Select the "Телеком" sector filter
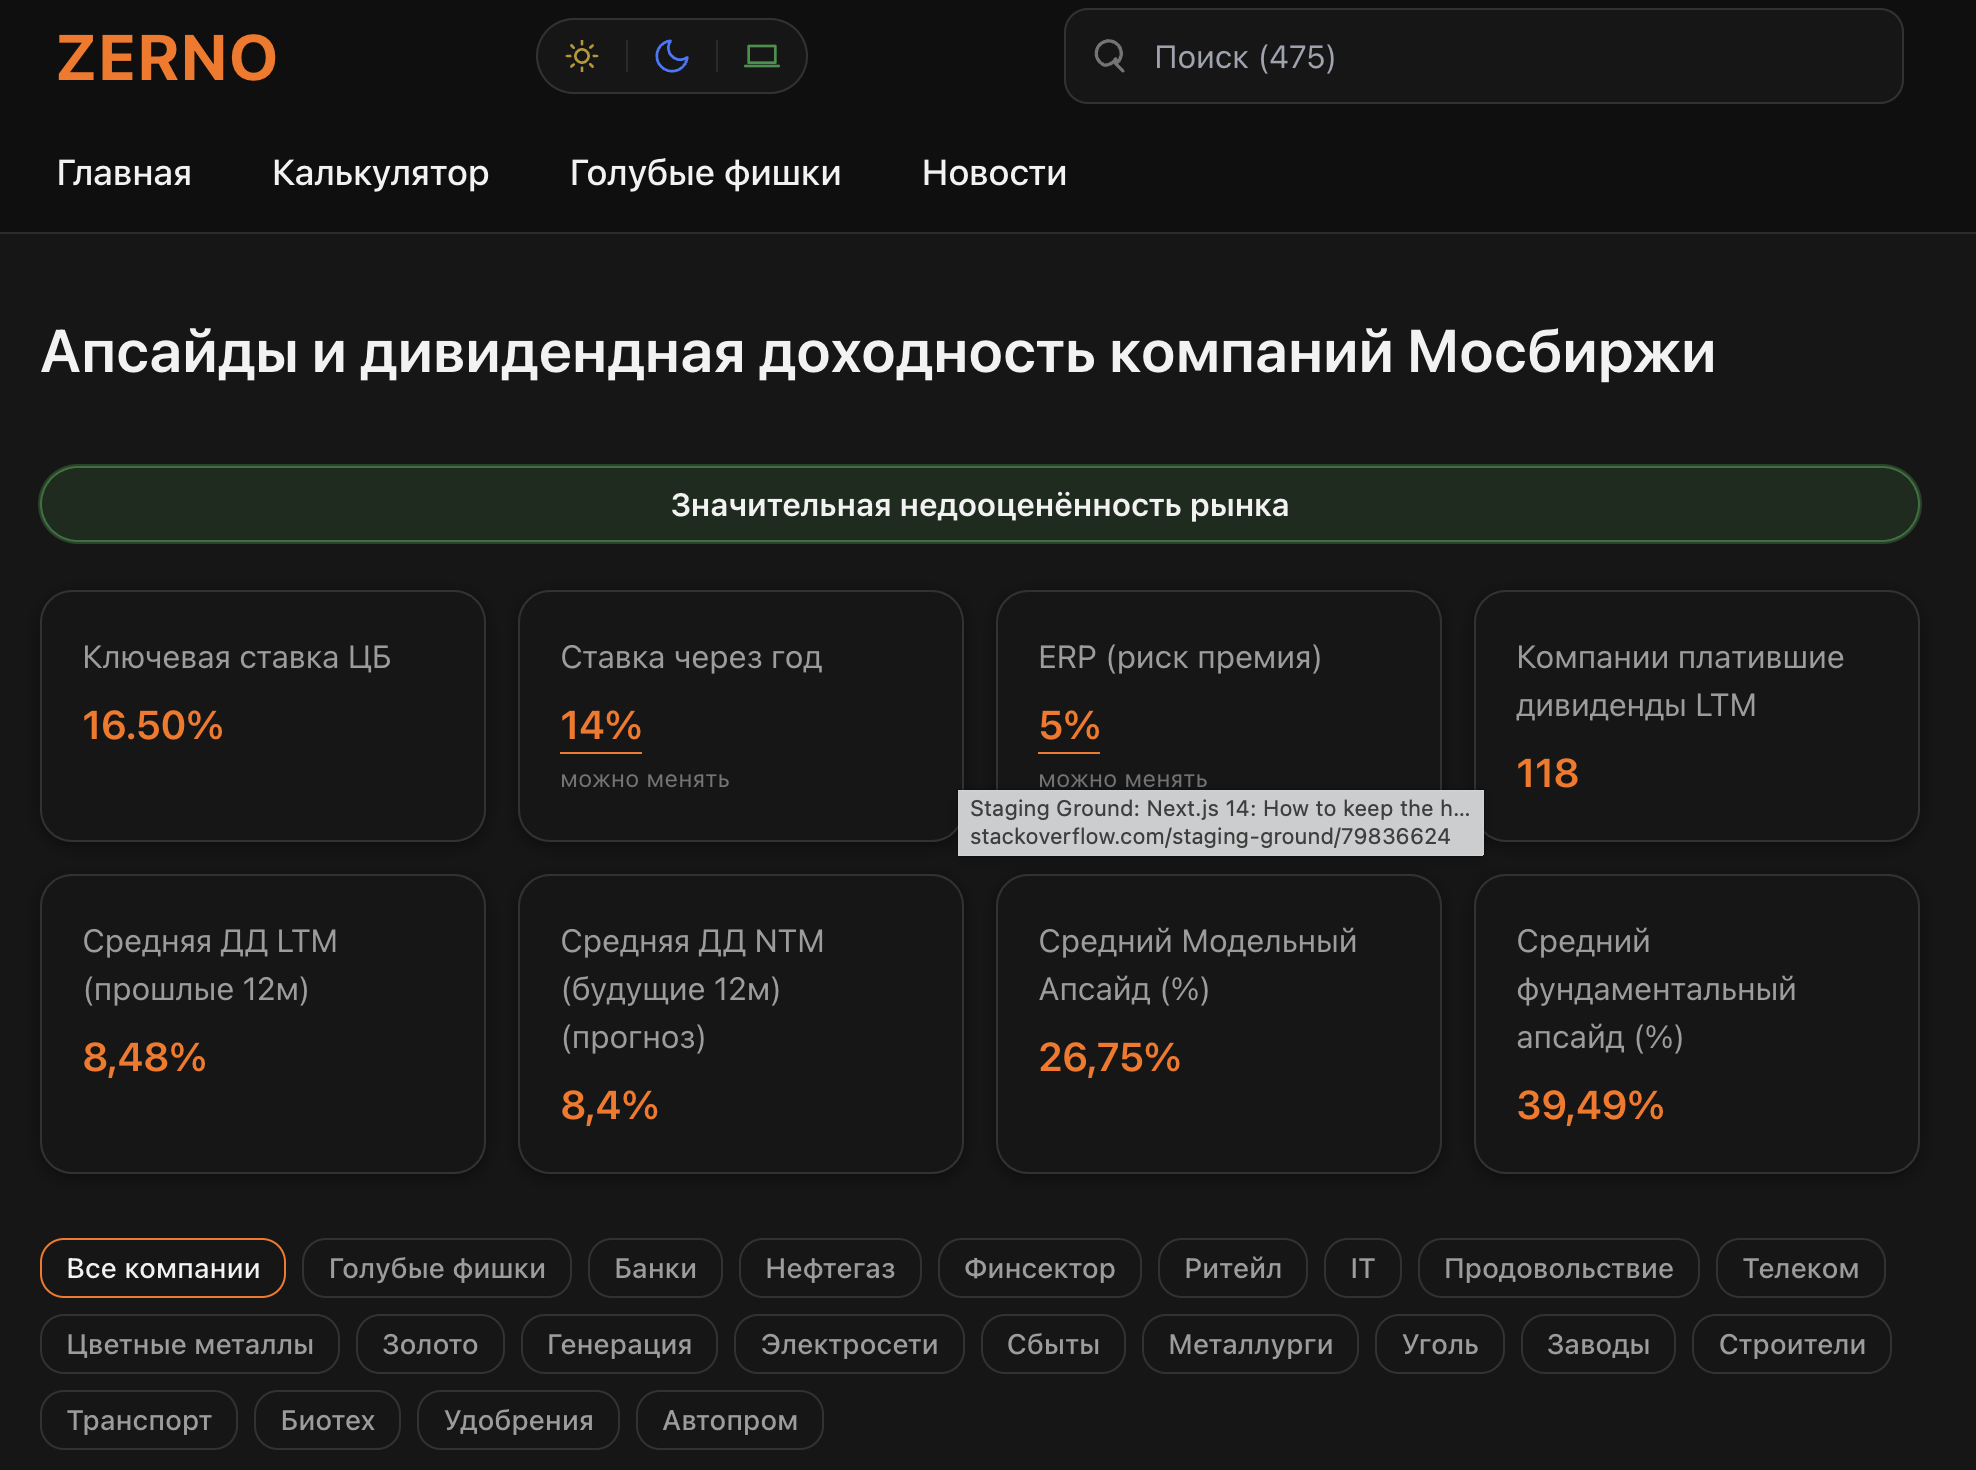This screenshot has height=1470, width=1976. click(1800, 1267)
